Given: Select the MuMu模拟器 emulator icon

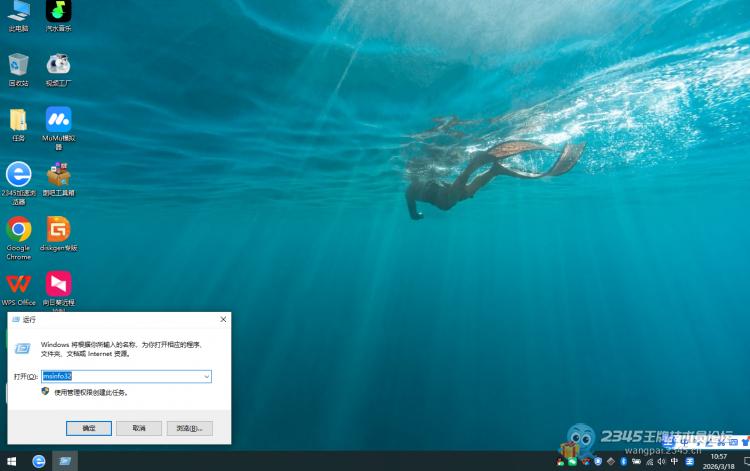Looking at the screenshot, I should [58, 120].
